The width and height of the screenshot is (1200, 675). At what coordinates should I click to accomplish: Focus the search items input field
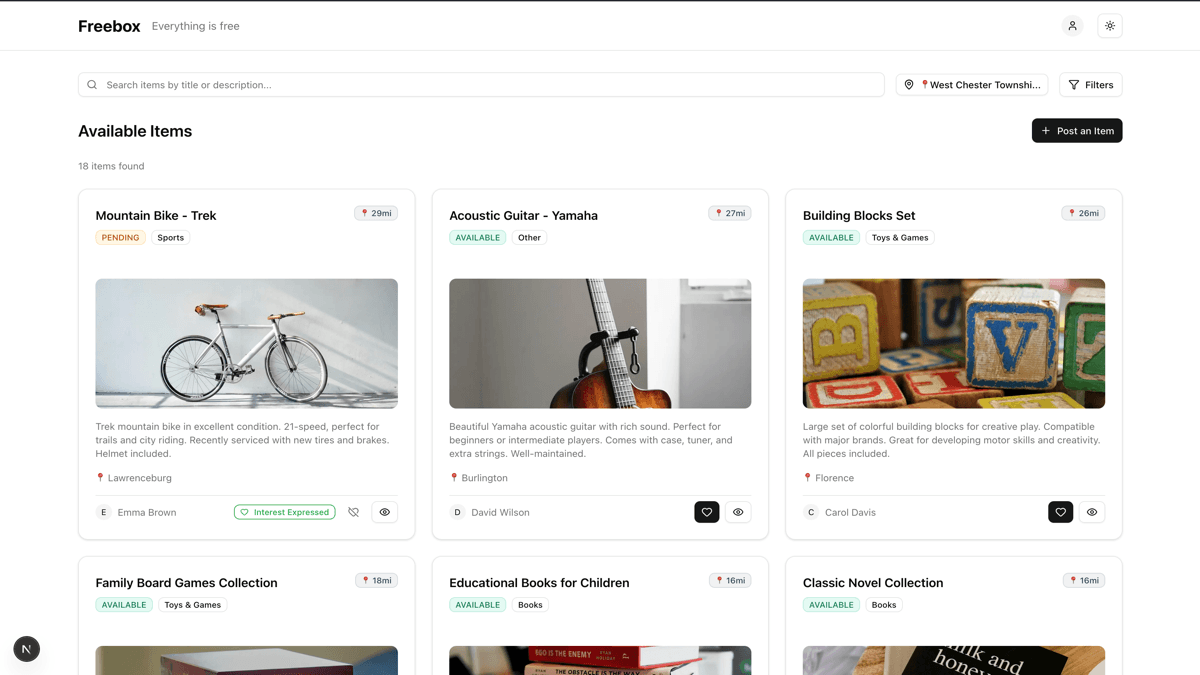[490, 85]
